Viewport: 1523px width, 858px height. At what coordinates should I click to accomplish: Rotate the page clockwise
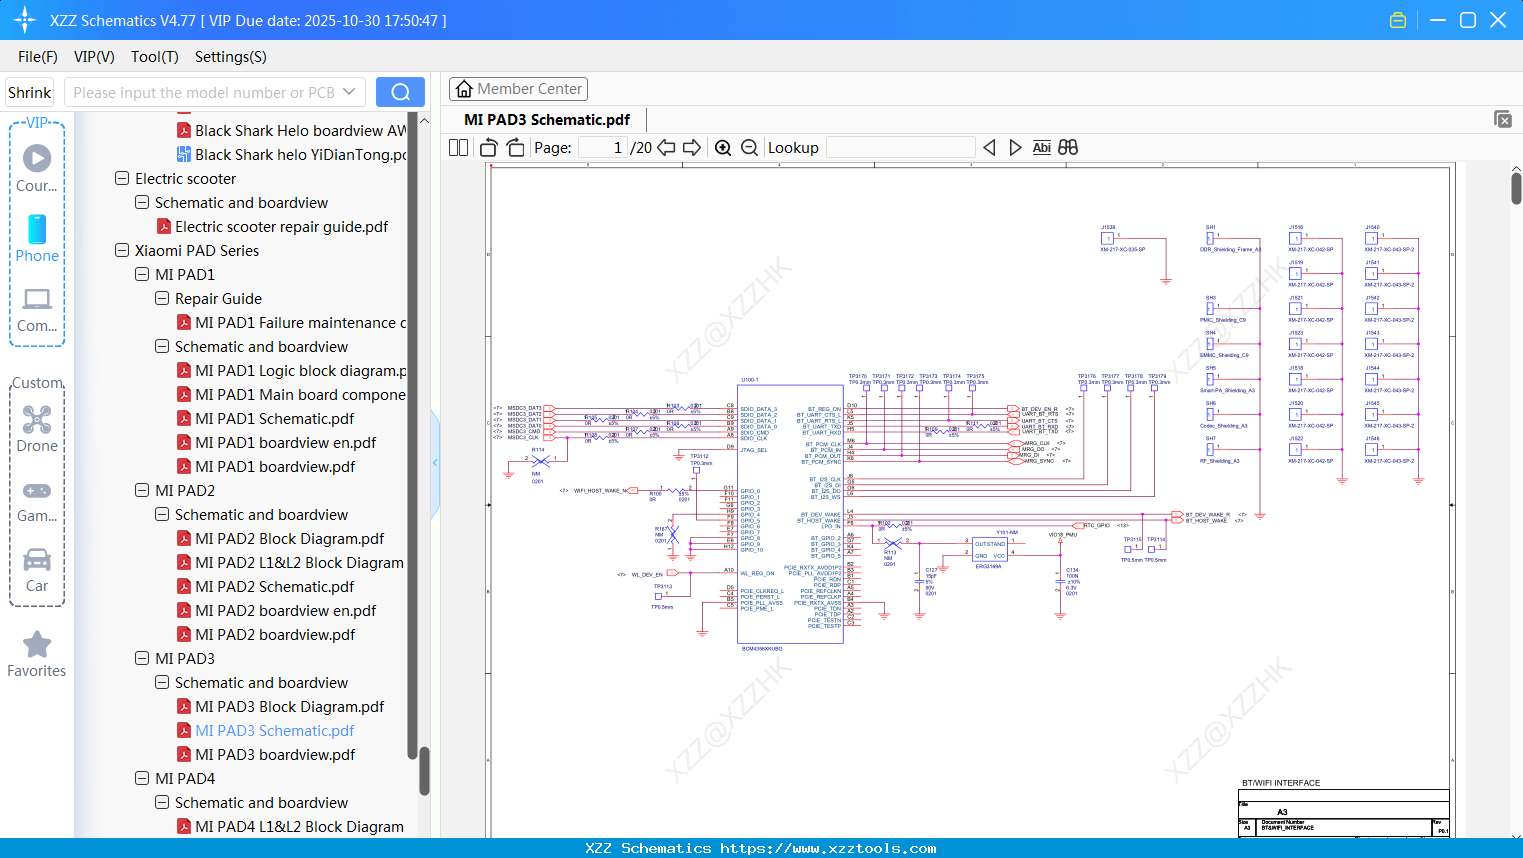click(x=515, y=148)
